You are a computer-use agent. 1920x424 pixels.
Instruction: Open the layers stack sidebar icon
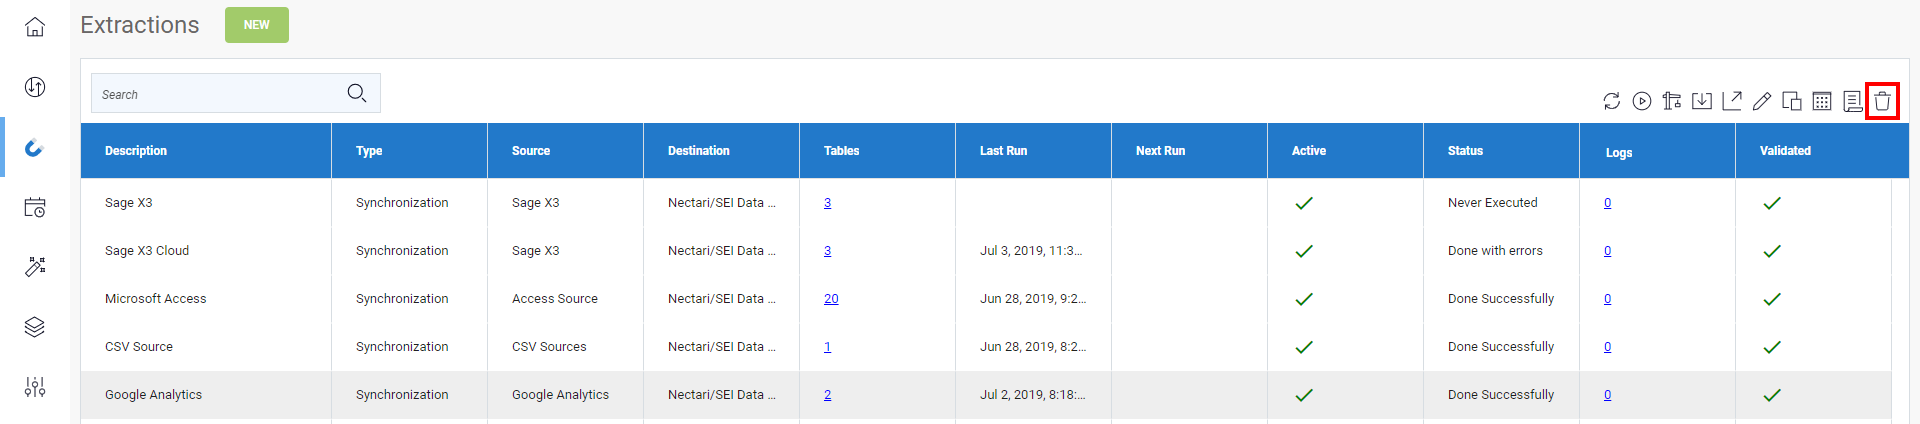[35, 327]
